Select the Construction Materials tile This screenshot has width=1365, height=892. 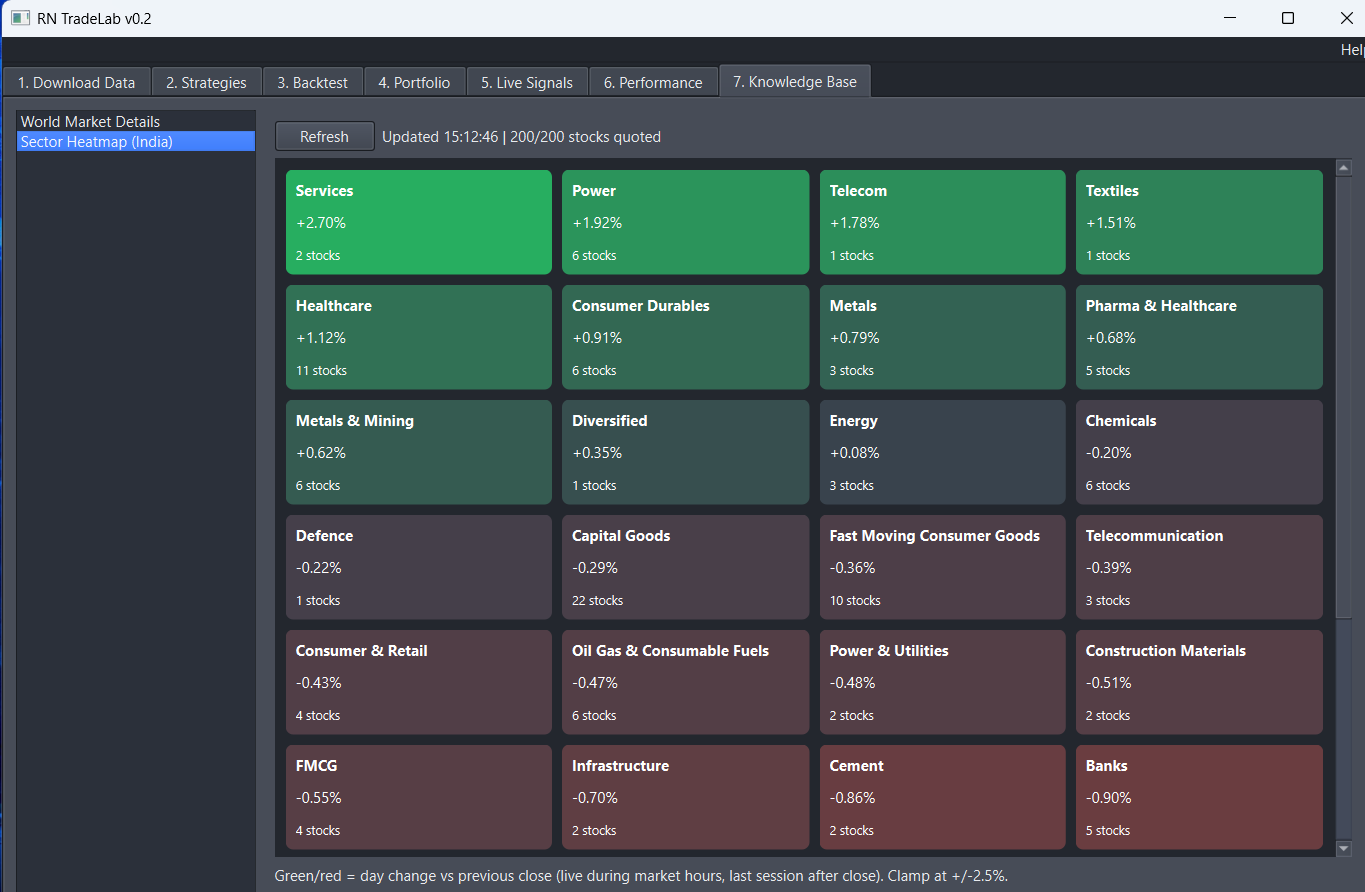(1199, 682)
